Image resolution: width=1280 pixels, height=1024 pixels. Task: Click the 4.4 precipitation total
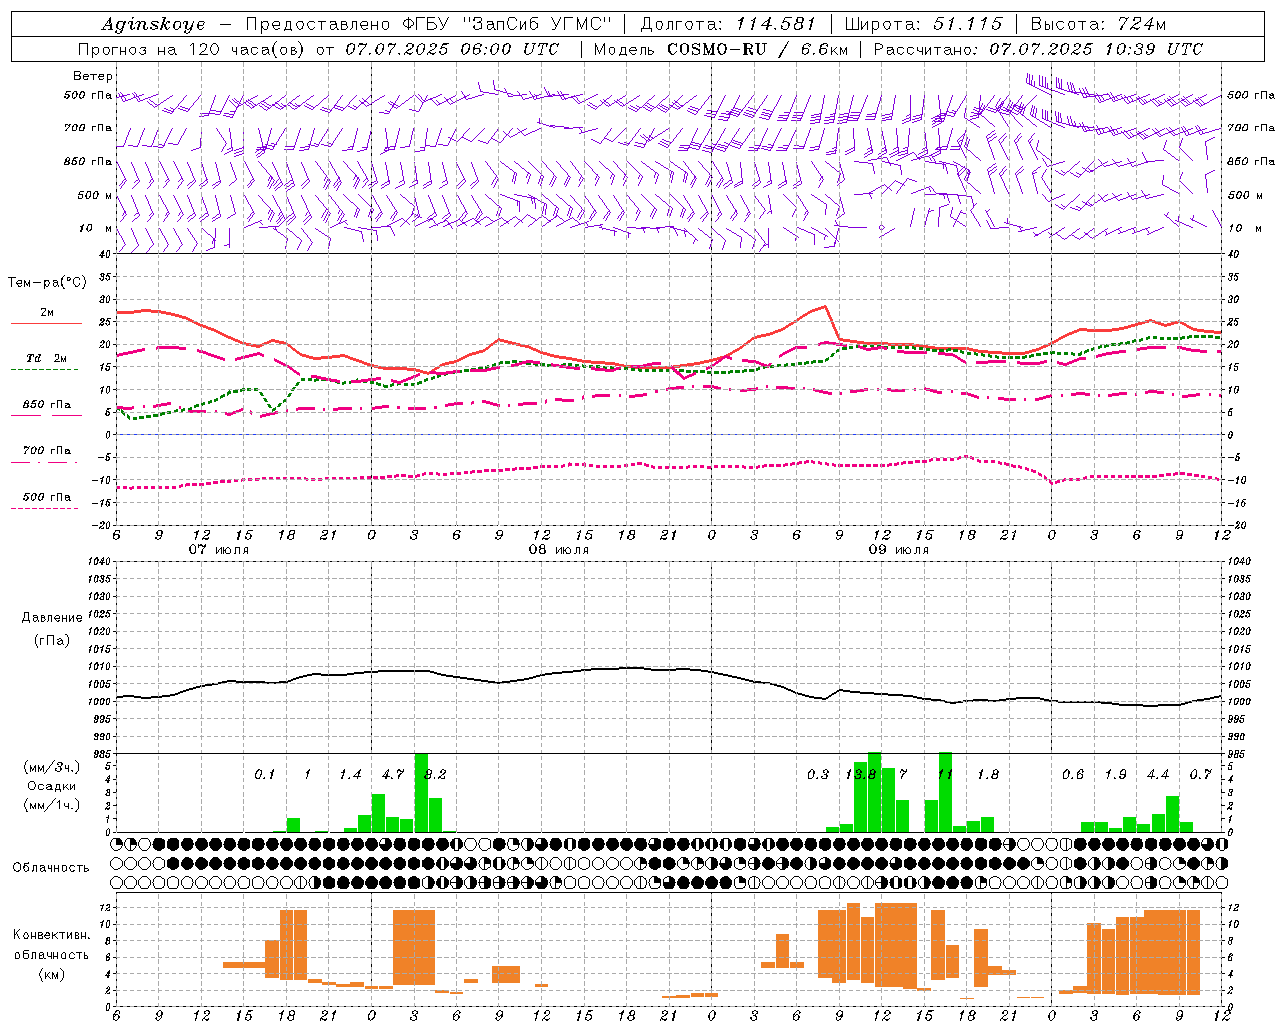point(1158,775)
